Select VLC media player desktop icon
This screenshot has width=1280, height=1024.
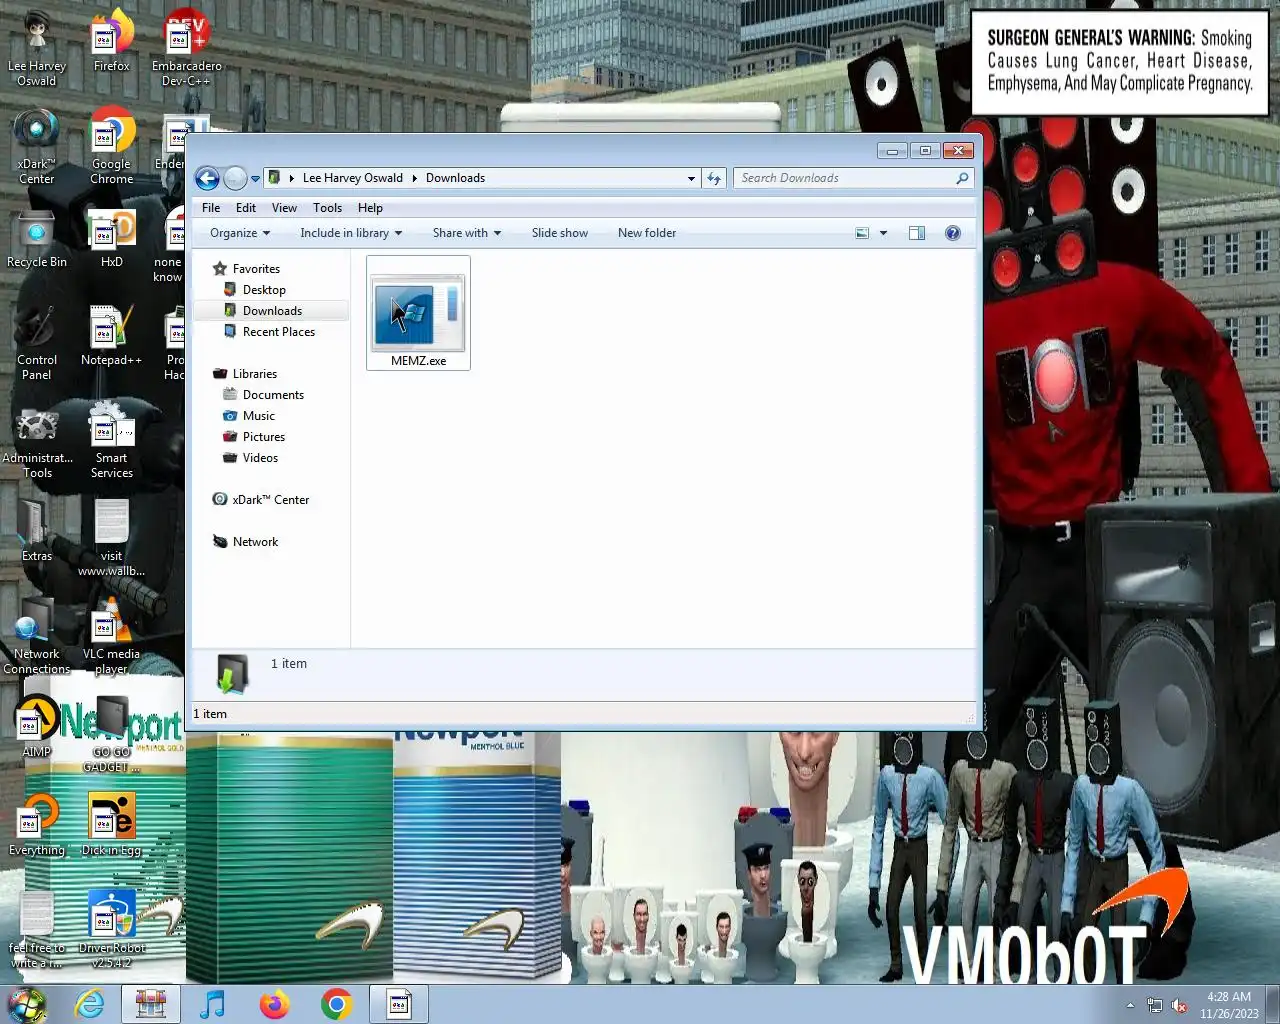point(112,636)
